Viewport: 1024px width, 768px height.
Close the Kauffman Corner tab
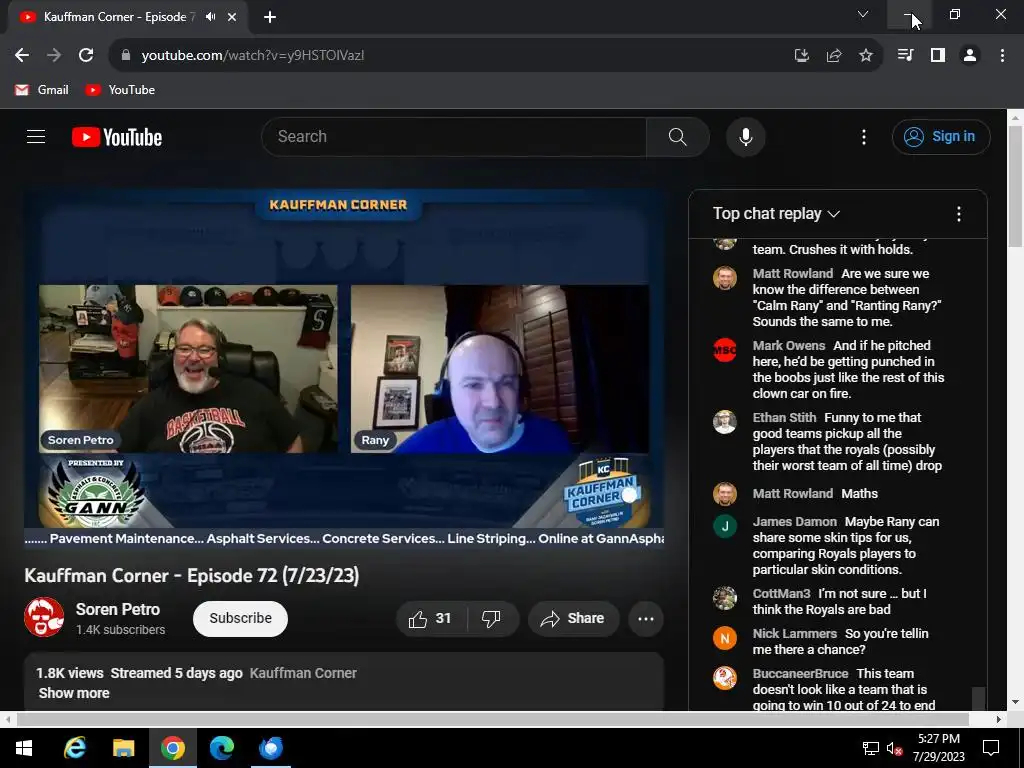(232, 17)
